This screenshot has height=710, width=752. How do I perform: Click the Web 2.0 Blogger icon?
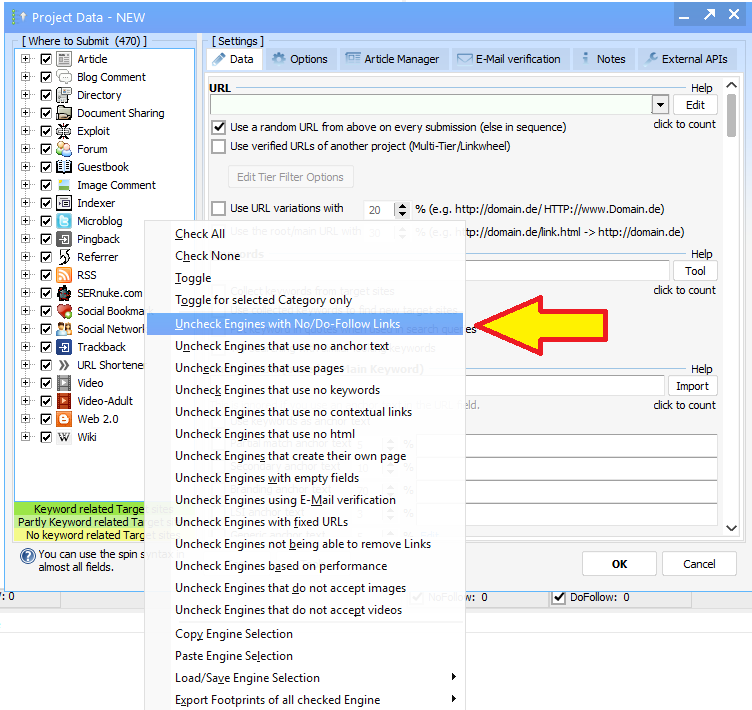(64, 419)
